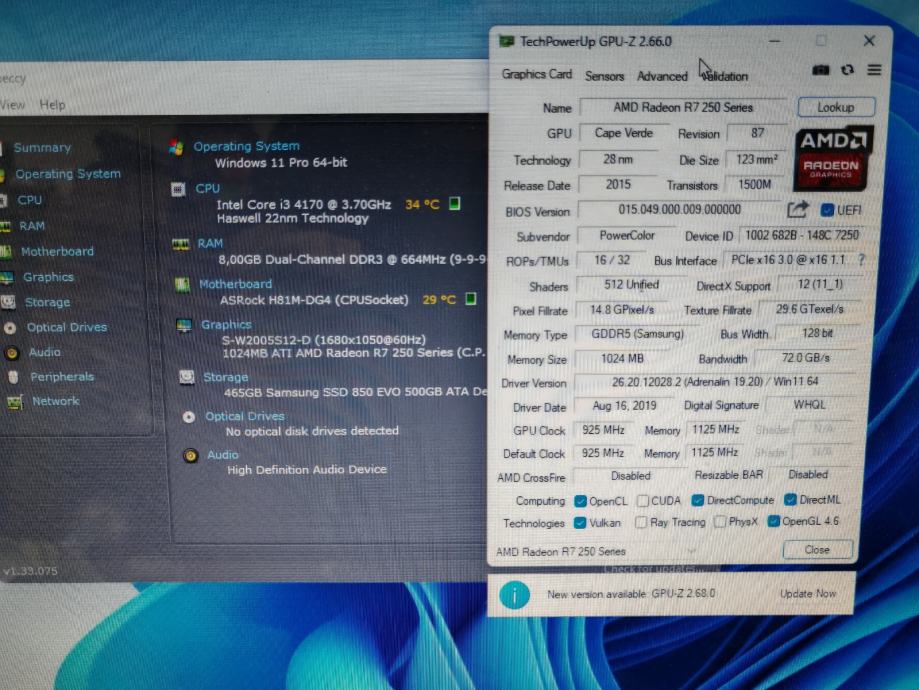Open the View menu in Speccy
This screenshot has height=690, width=919.
click(12, 105)
